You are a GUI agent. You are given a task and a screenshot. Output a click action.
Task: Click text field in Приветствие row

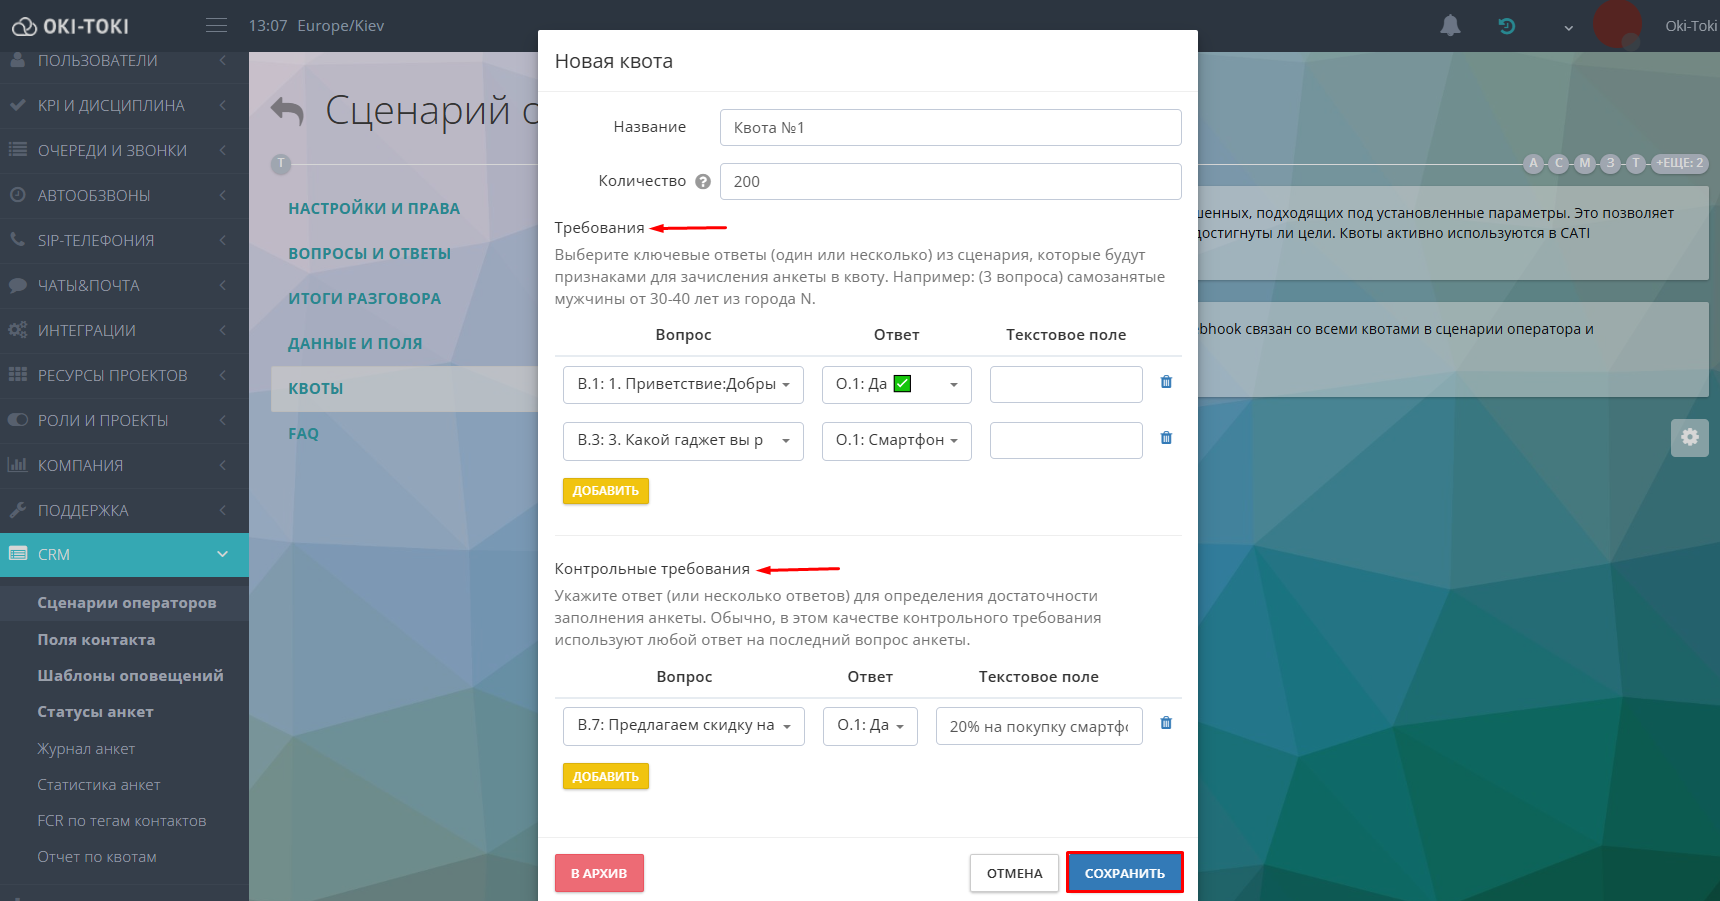coord(1066,385)
